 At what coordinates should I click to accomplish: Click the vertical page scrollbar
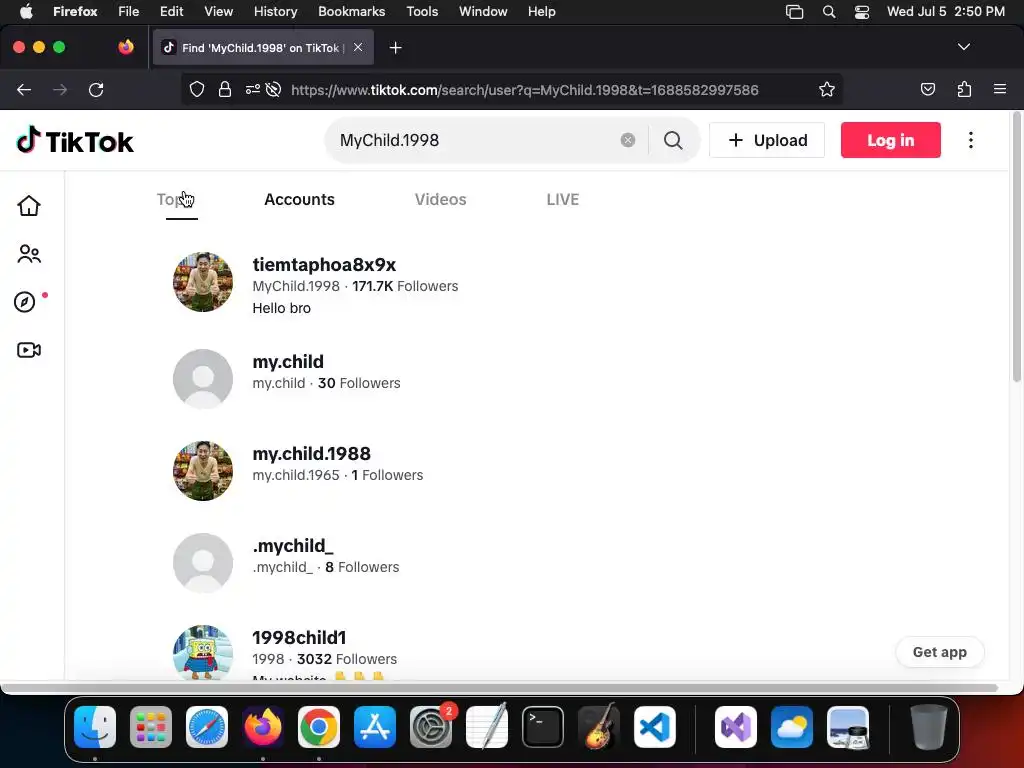coord(1016,248)
